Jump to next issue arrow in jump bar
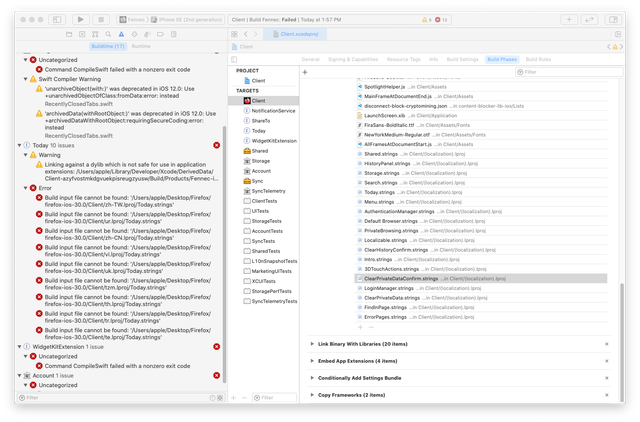This screenshot has width=640, height=422. 621,47
